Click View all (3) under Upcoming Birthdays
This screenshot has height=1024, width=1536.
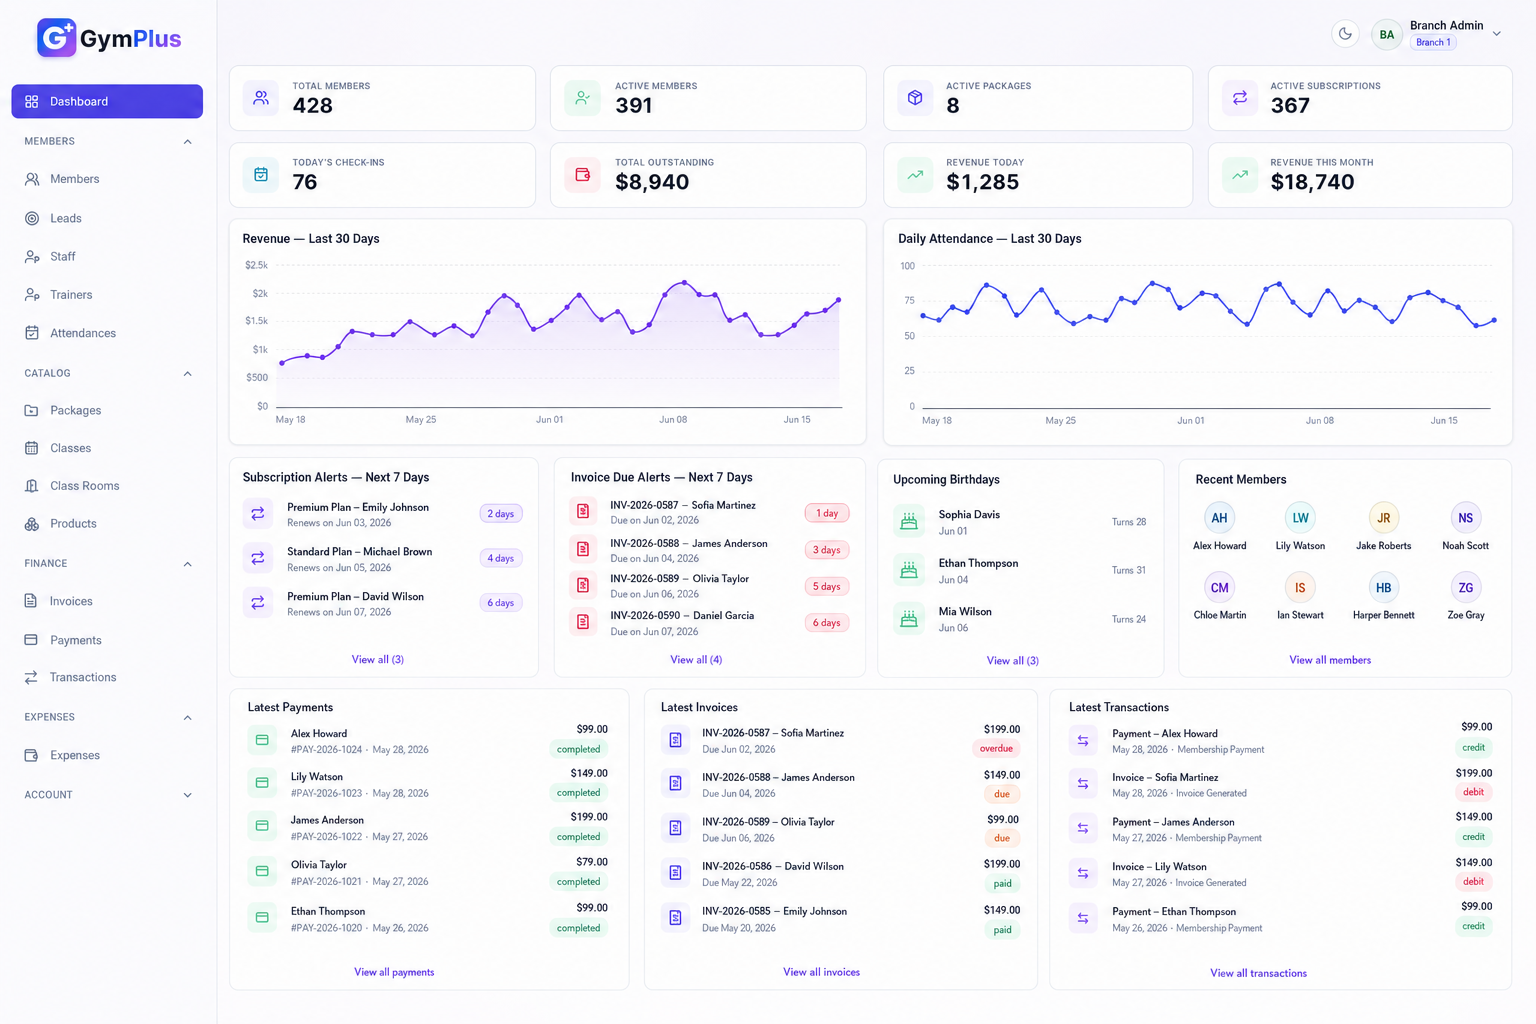(x=1013, y=661)
